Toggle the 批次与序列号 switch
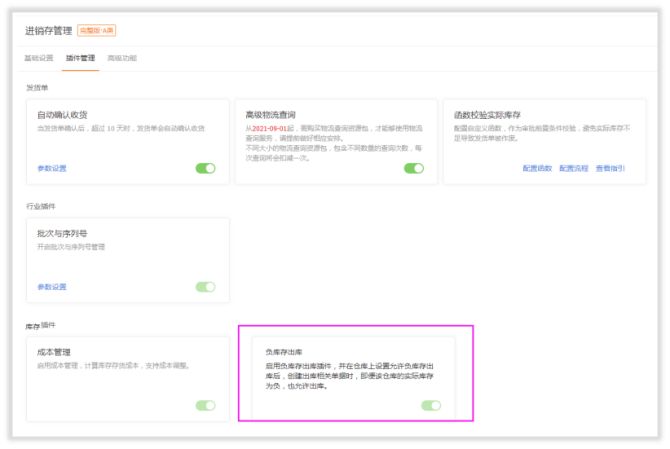The height and width of the screenshot is (449, 670). 205,287
